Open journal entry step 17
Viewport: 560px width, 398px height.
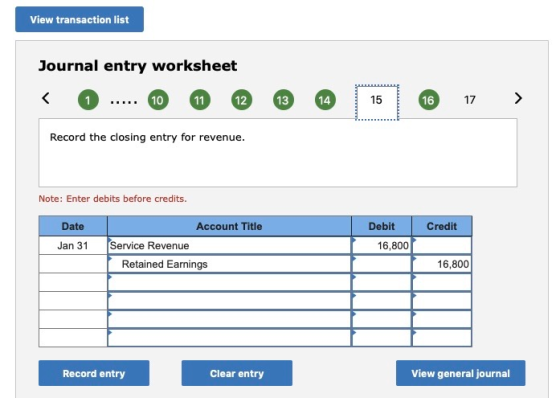click(470, 100)
